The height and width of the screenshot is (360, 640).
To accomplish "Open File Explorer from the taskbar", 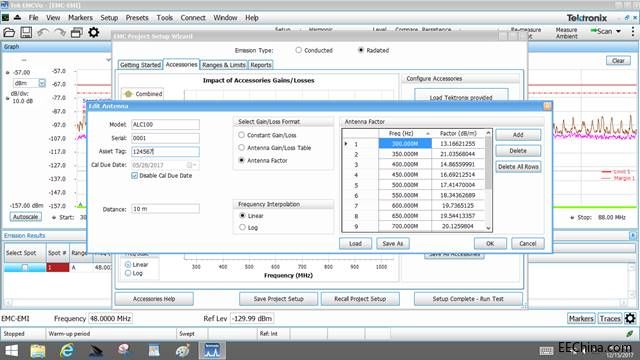I will (38, 351).
